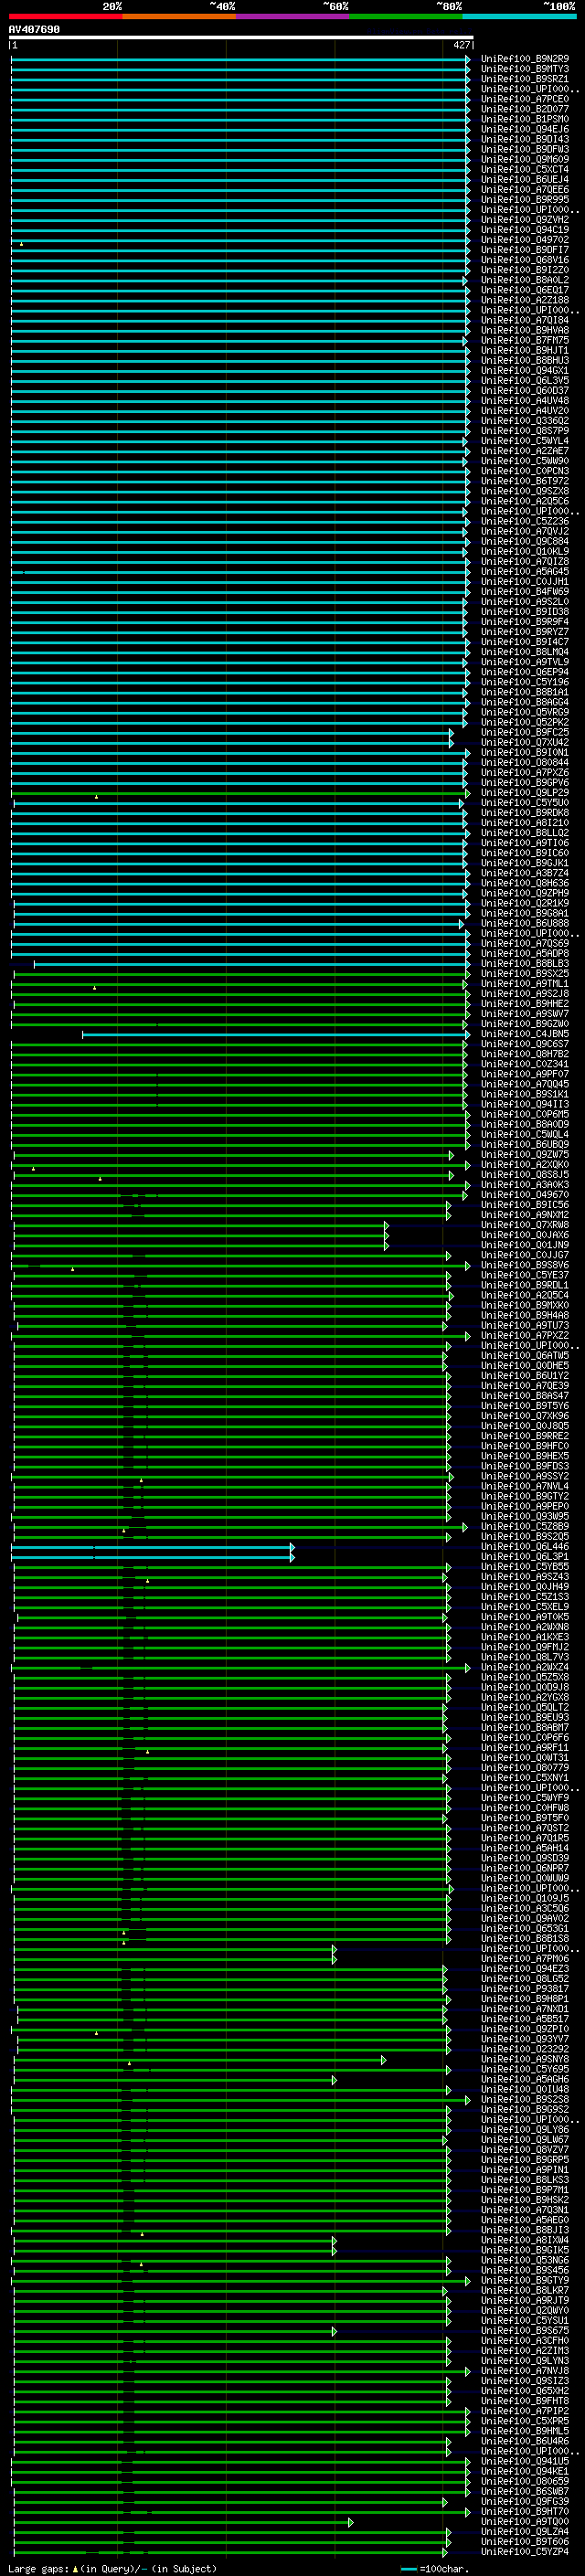Select the query title AV407690
585x2576 pixels.
click(34, 29)
